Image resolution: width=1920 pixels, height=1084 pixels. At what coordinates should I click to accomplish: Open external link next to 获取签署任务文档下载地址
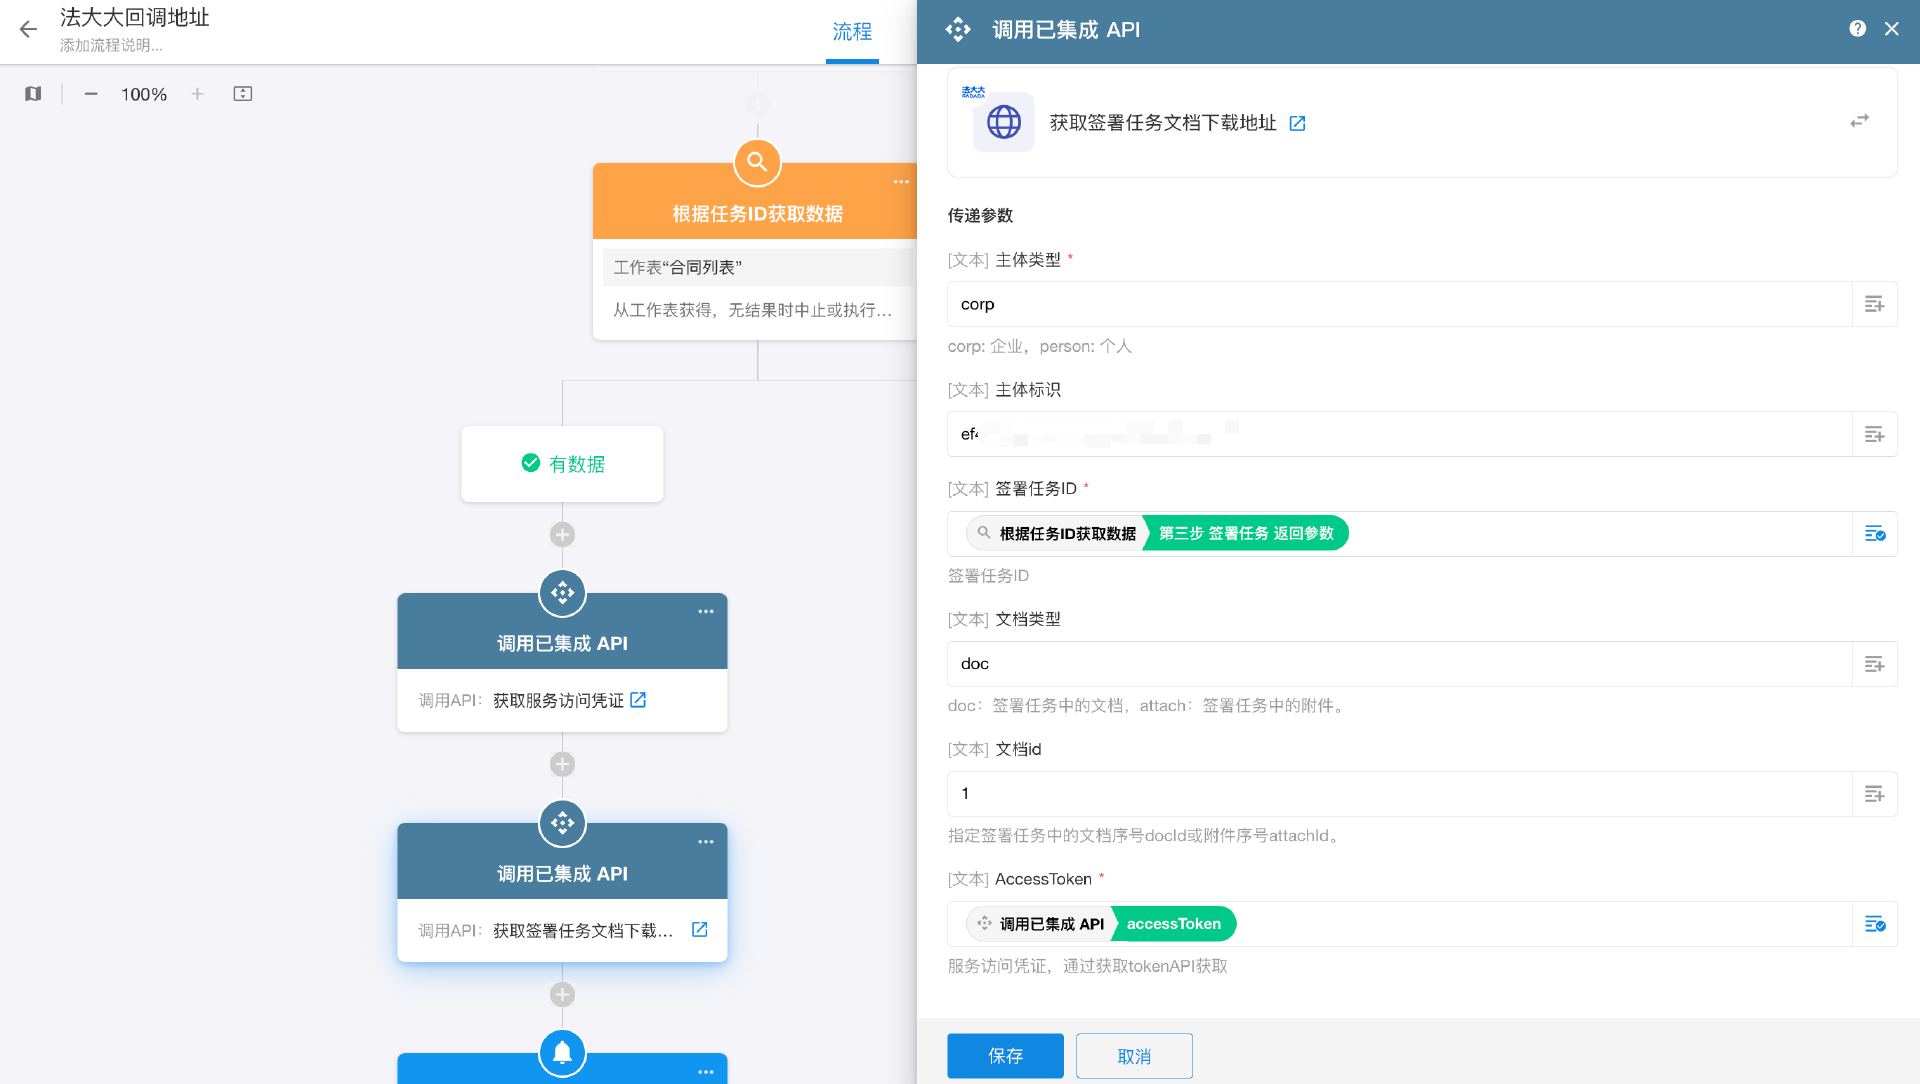point(1297,123)
